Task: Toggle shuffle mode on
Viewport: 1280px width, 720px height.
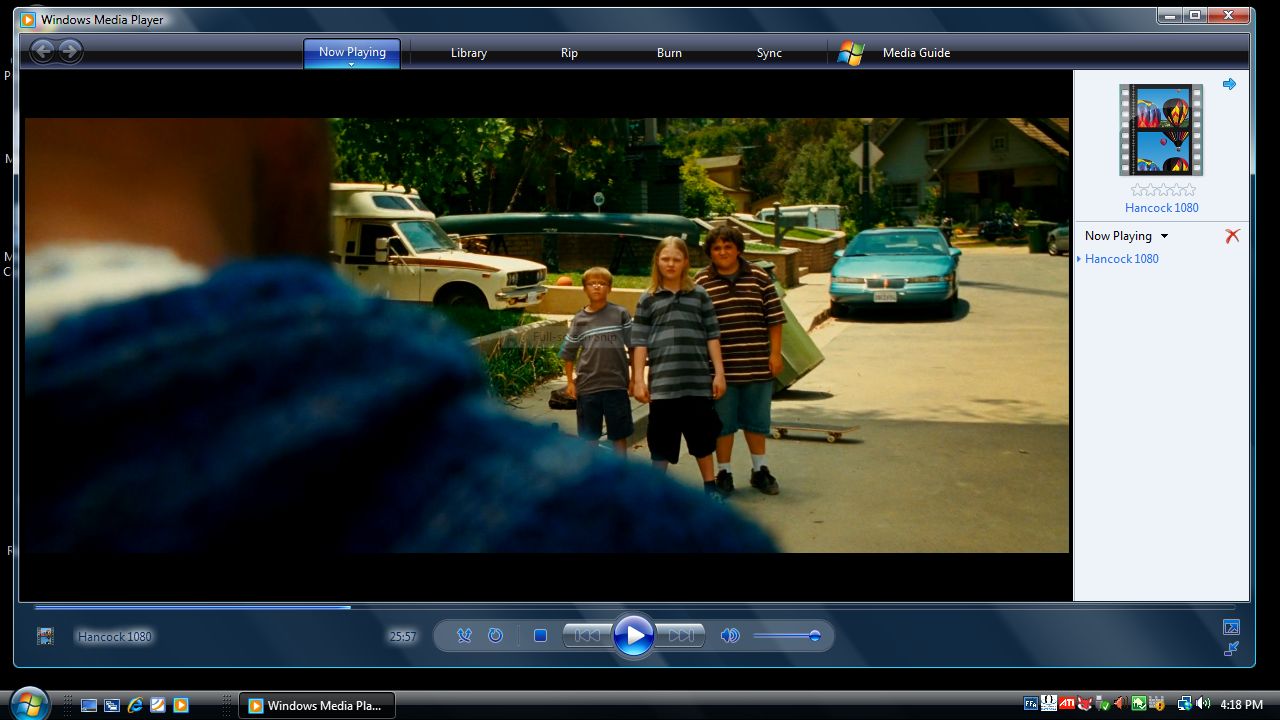Action: [464, 635]
